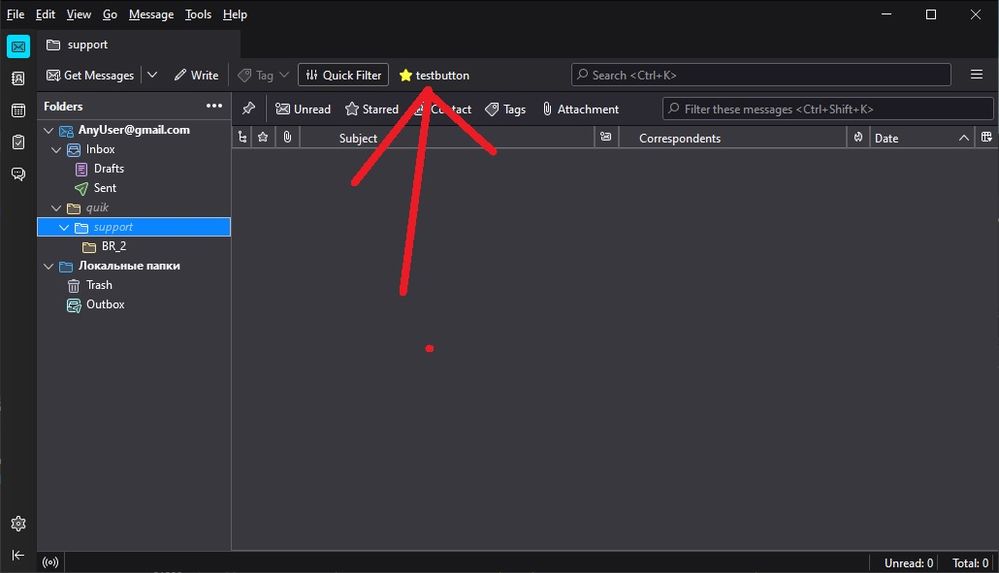Pin the quick filters with pushpin

pos(248,108)
